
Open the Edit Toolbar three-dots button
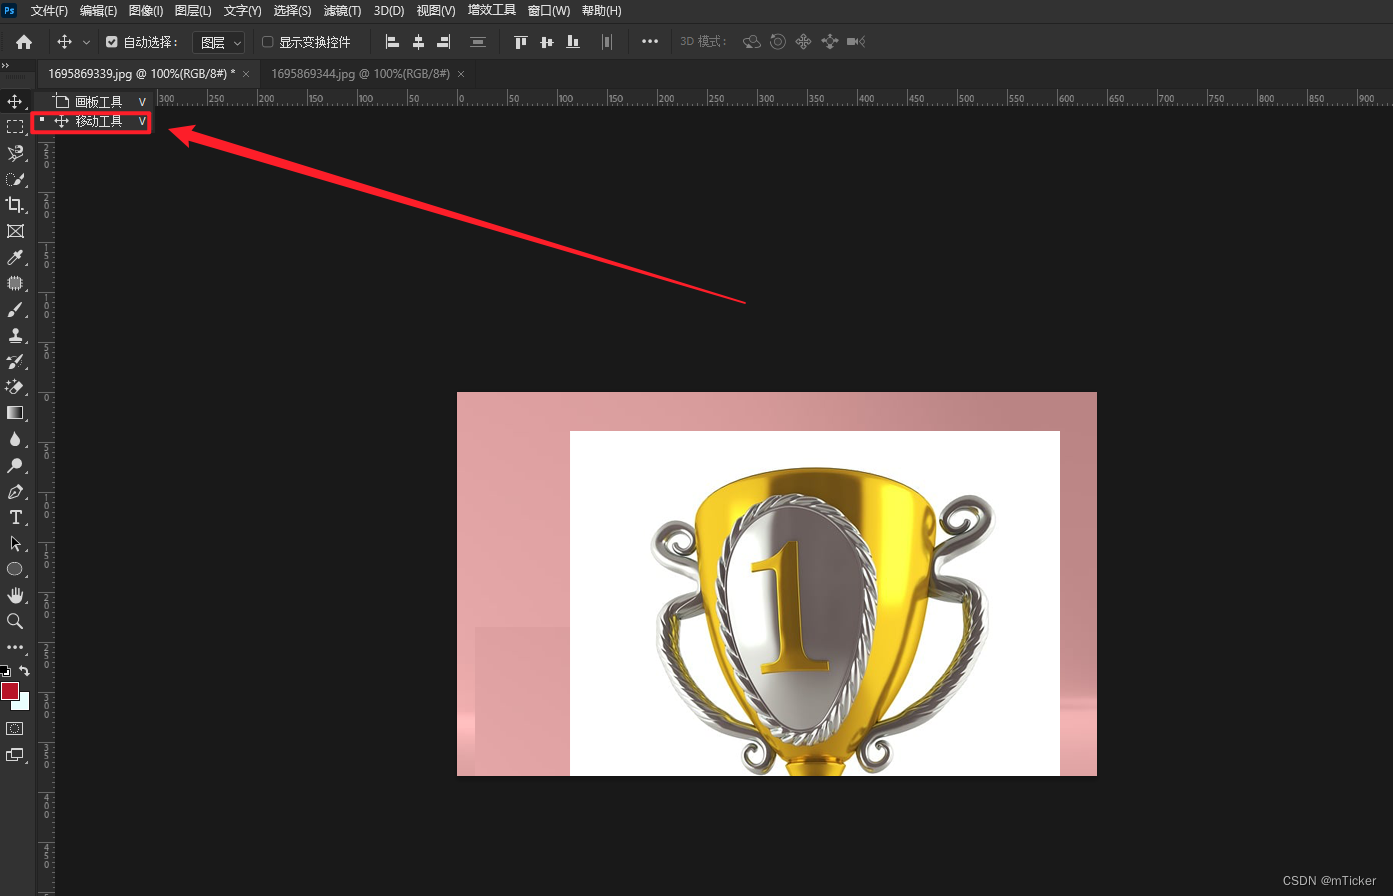tap(15, 647)
